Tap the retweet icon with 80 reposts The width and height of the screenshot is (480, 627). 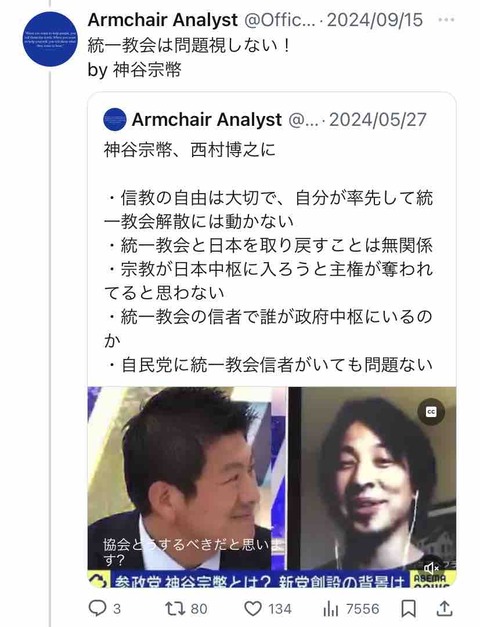pos(176,608)
